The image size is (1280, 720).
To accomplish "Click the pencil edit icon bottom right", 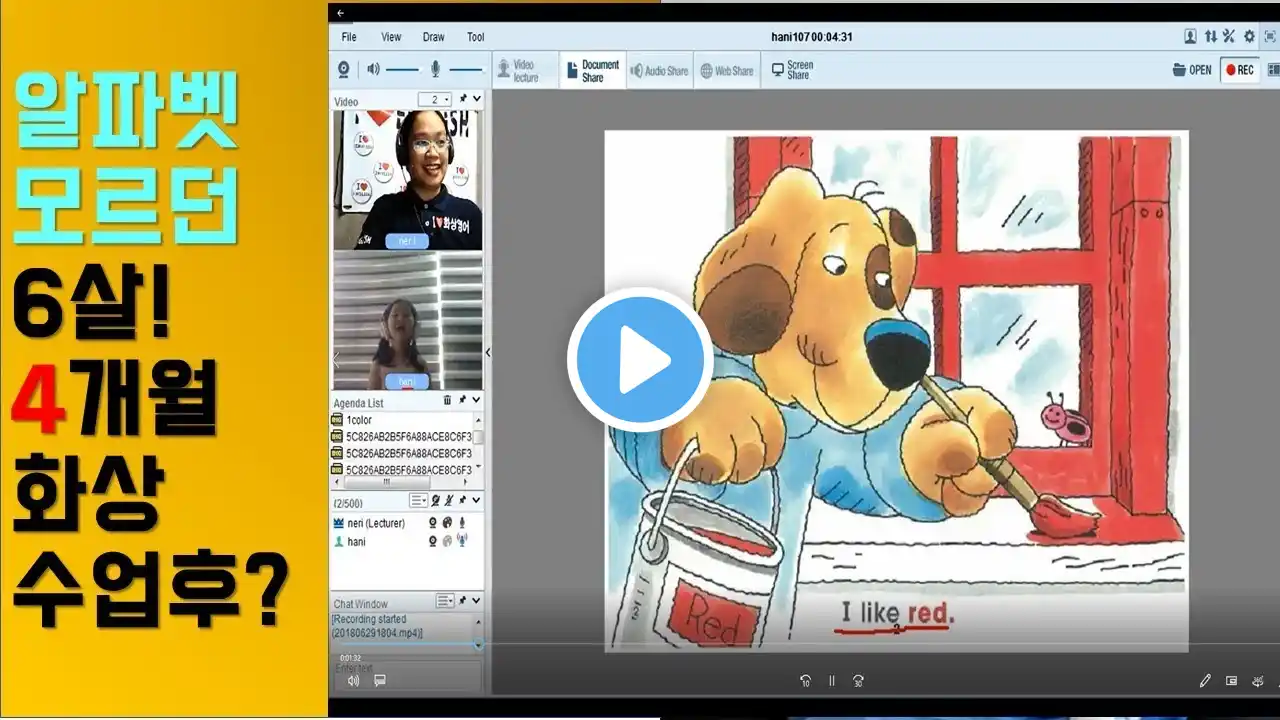I will [x=1205, y=681].
